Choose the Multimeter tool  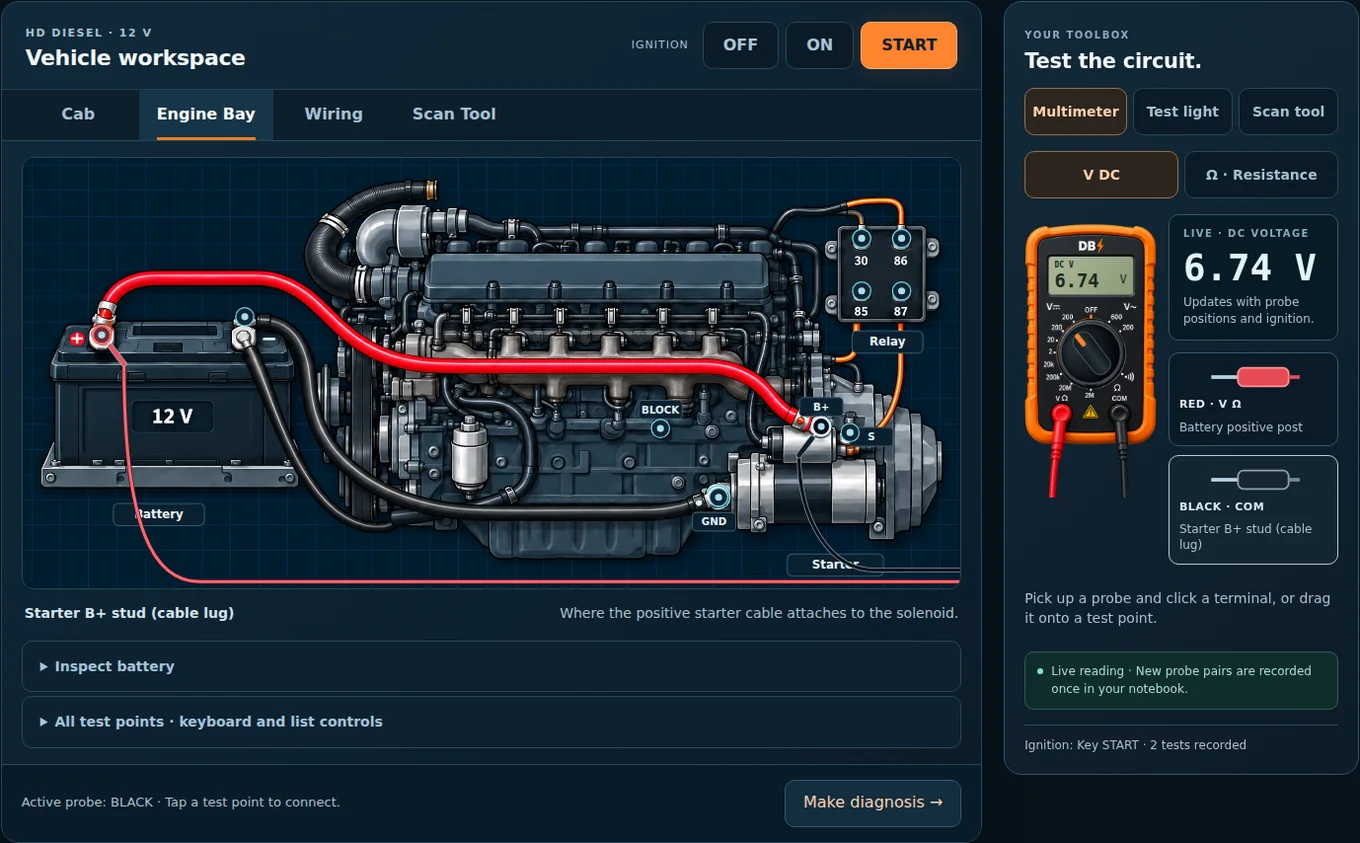click(x=1076, y=112)
